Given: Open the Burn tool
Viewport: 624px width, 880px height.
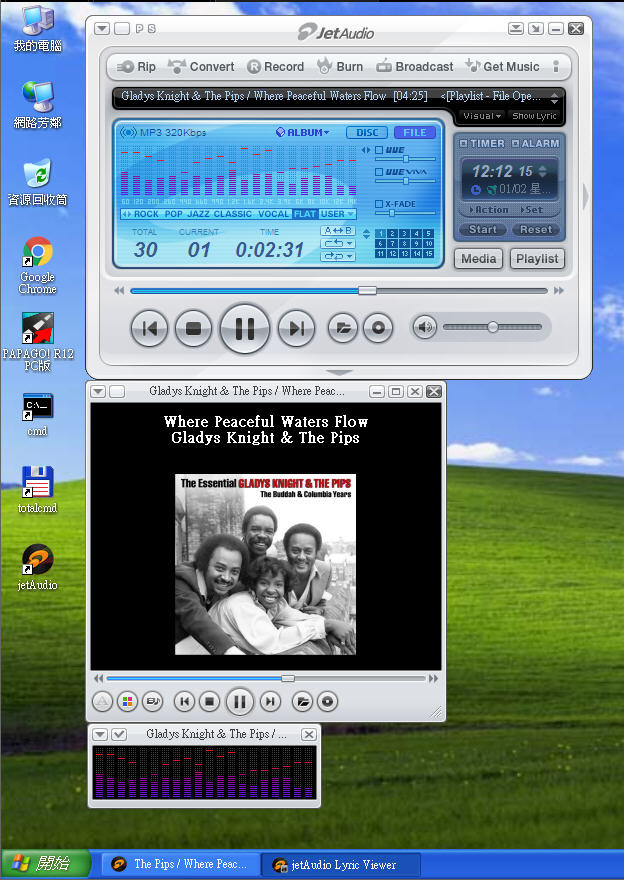Looking at the screenshot, I should click(x=339, y=67).
